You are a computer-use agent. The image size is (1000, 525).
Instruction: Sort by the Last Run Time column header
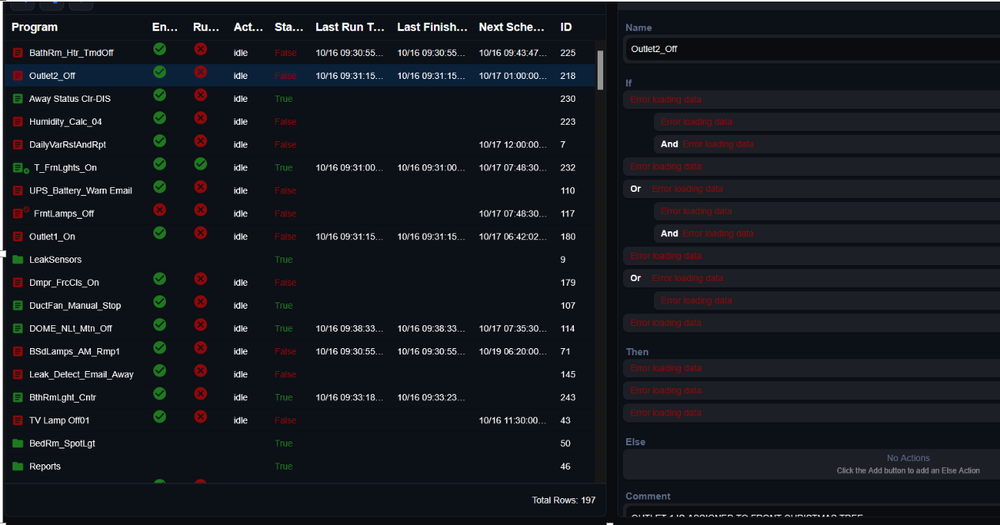(x=349, y=27)
